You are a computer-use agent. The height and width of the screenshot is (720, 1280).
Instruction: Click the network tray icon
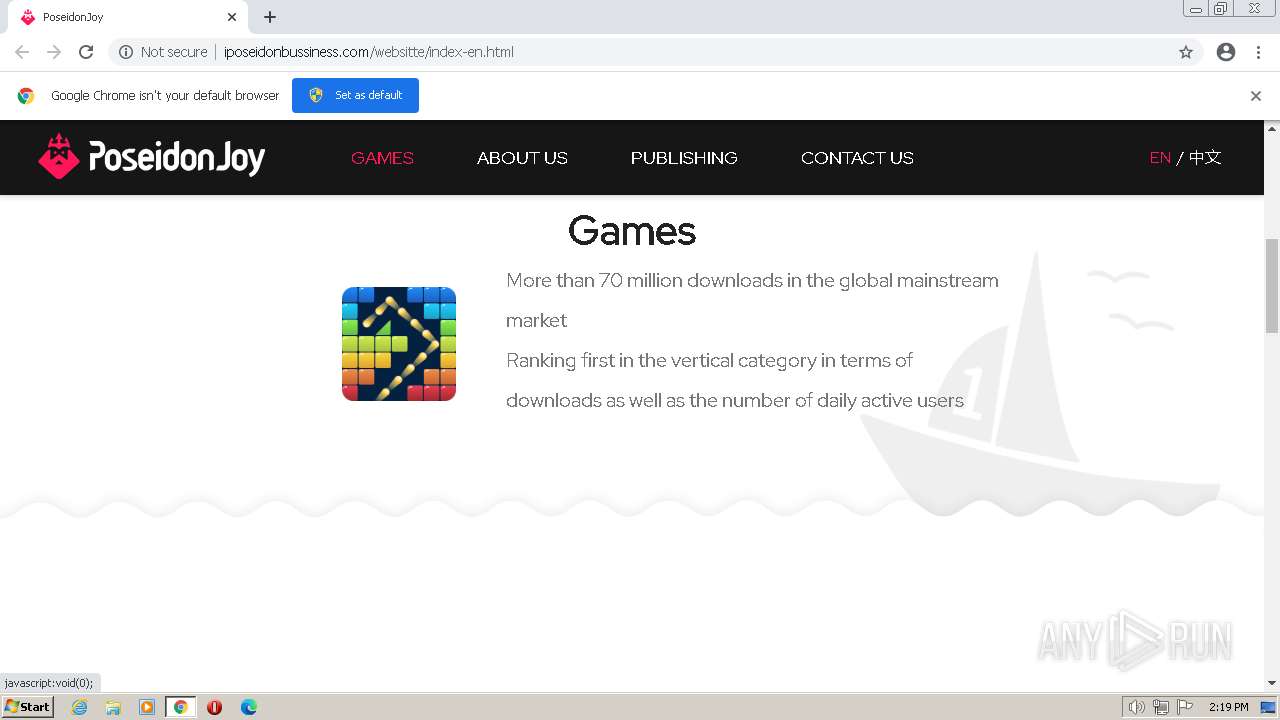1161,707
